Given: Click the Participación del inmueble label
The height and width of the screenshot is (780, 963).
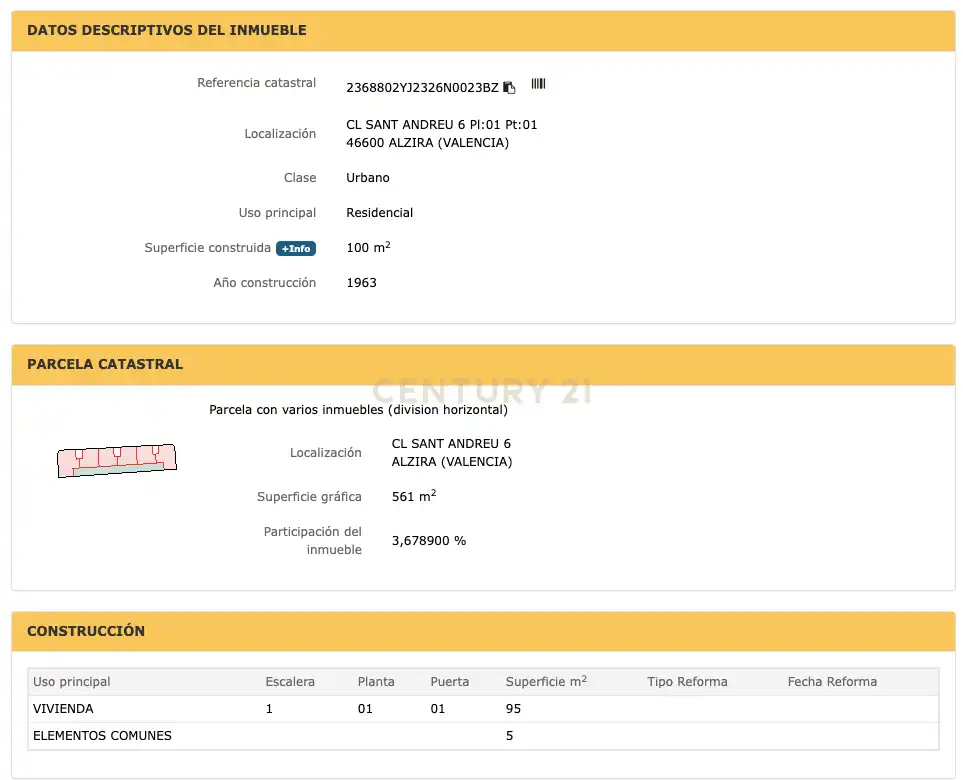Looking at the screenshot, I should [x=313, y=540].
